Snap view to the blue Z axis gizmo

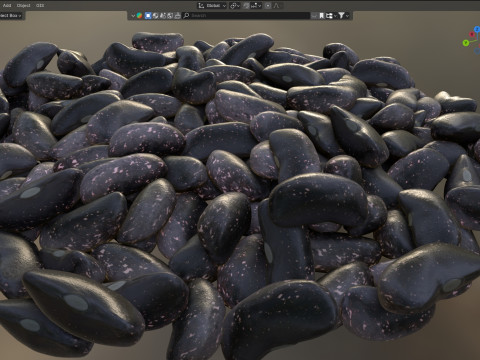pyautogui.click(x=477, y=30)
